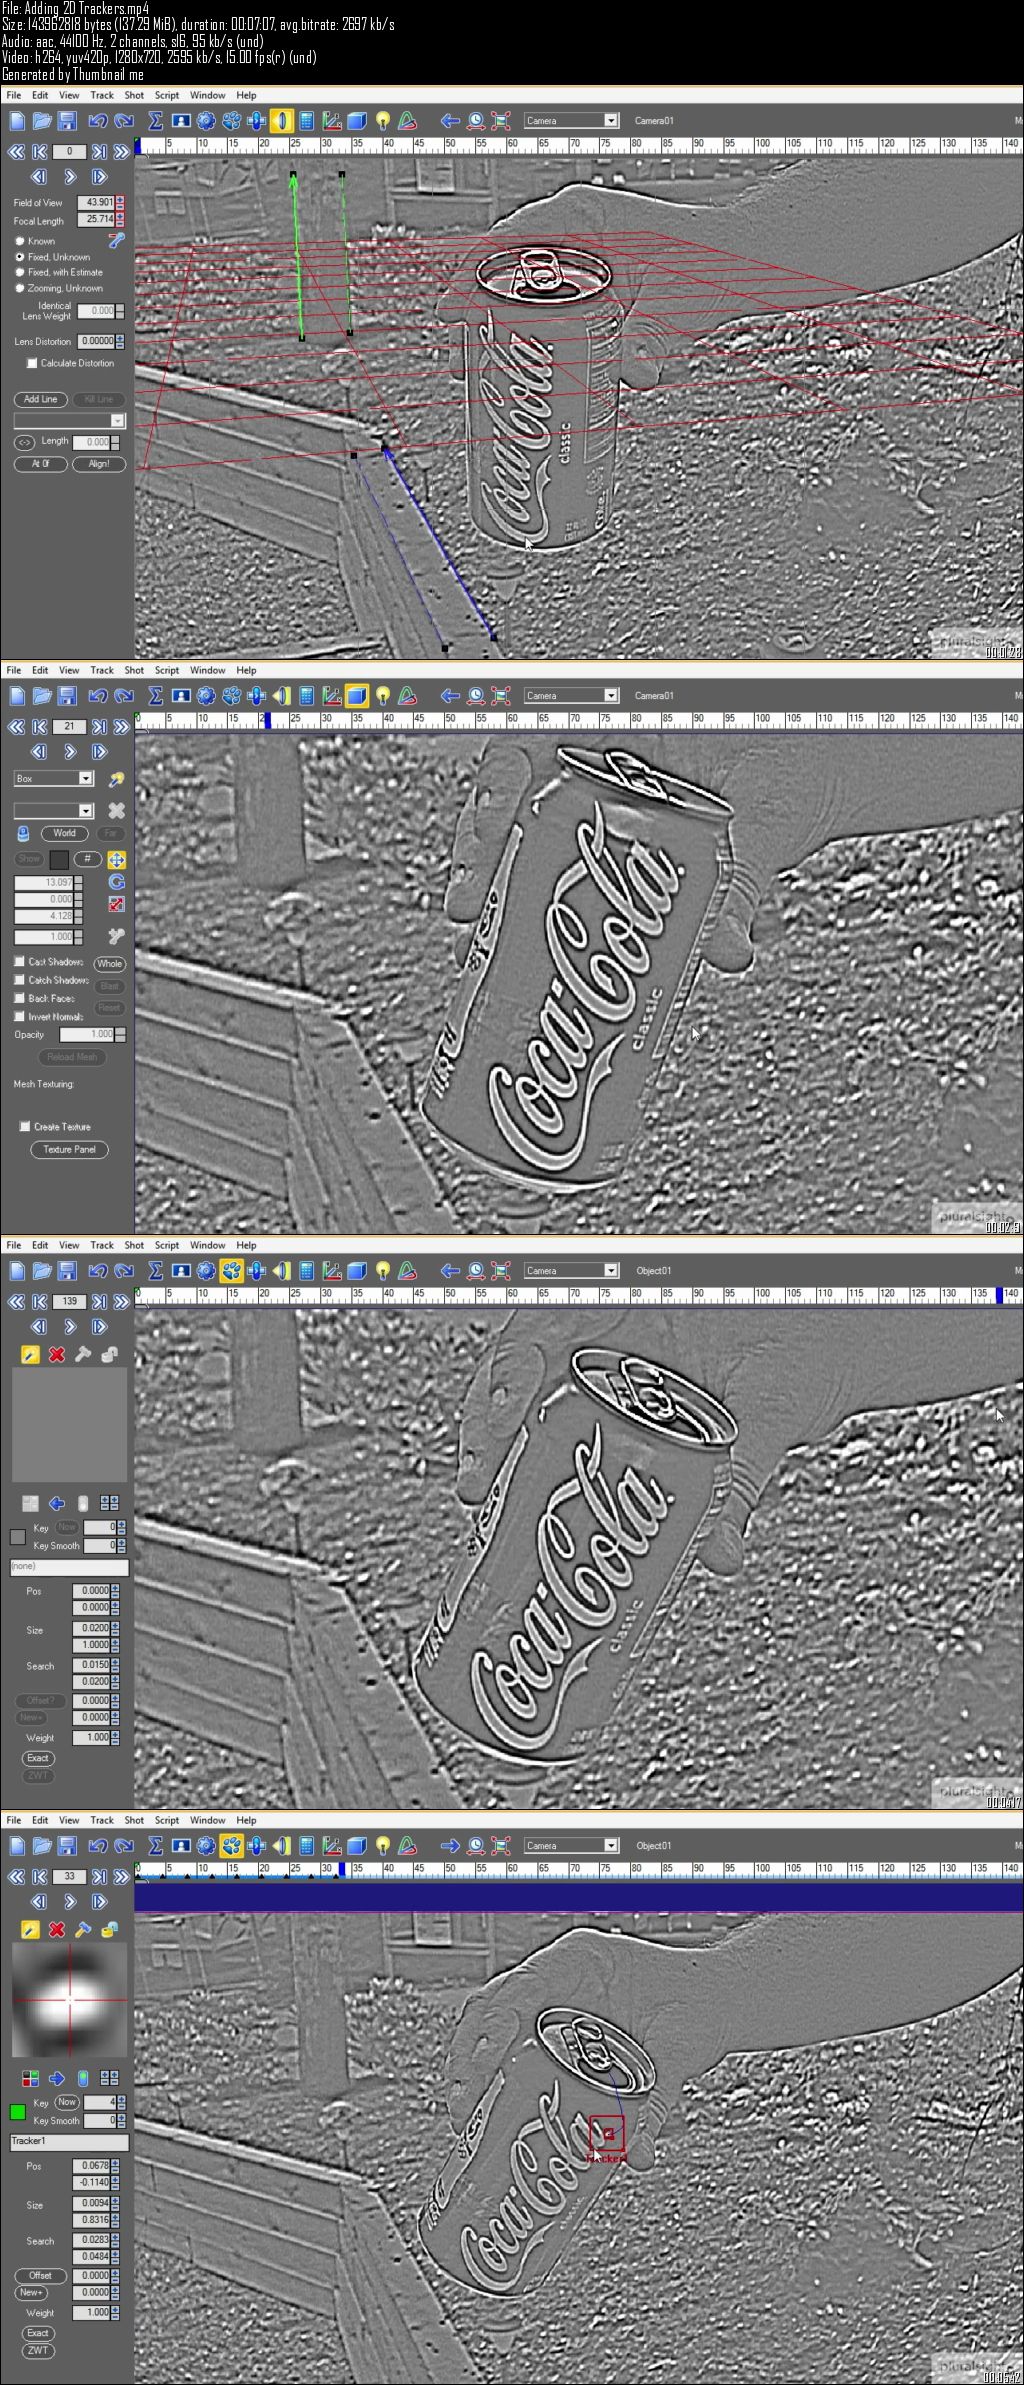Open the Solver gear panel in frame 33 view
1024x2385 pixels.
[x=206, y=1846]
